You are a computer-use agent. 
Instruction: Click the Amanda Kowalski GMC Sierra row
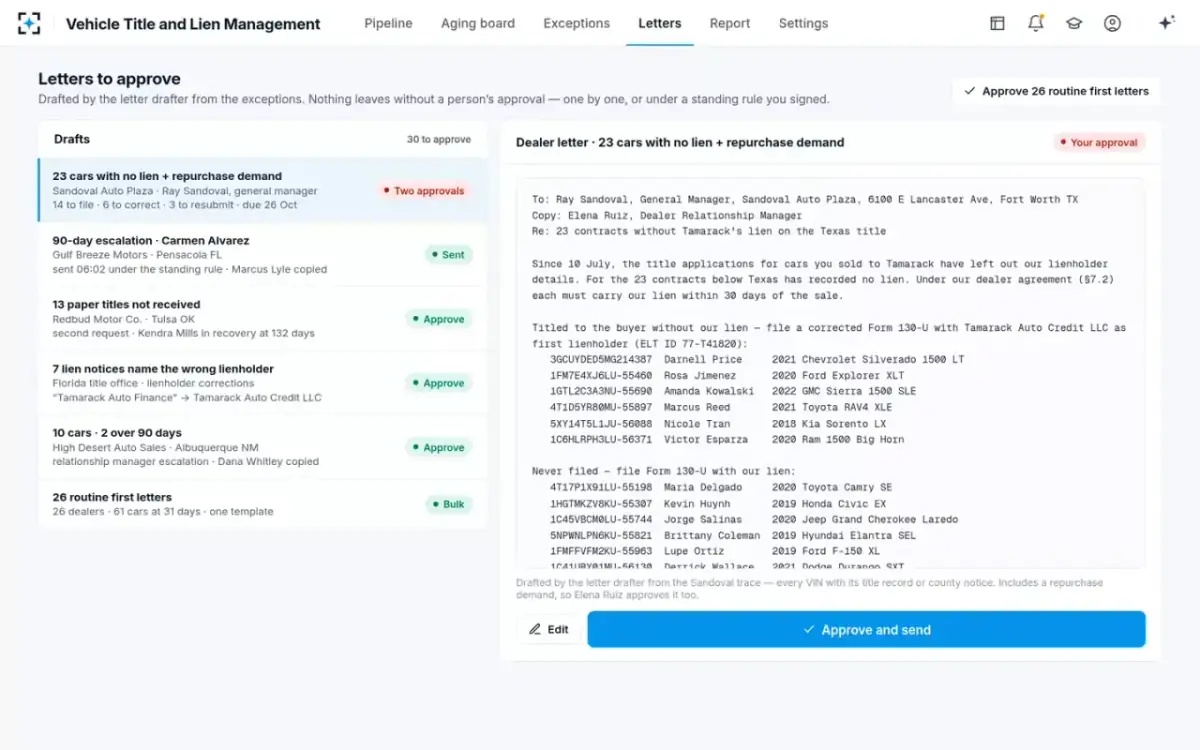[x=733, y=391]
